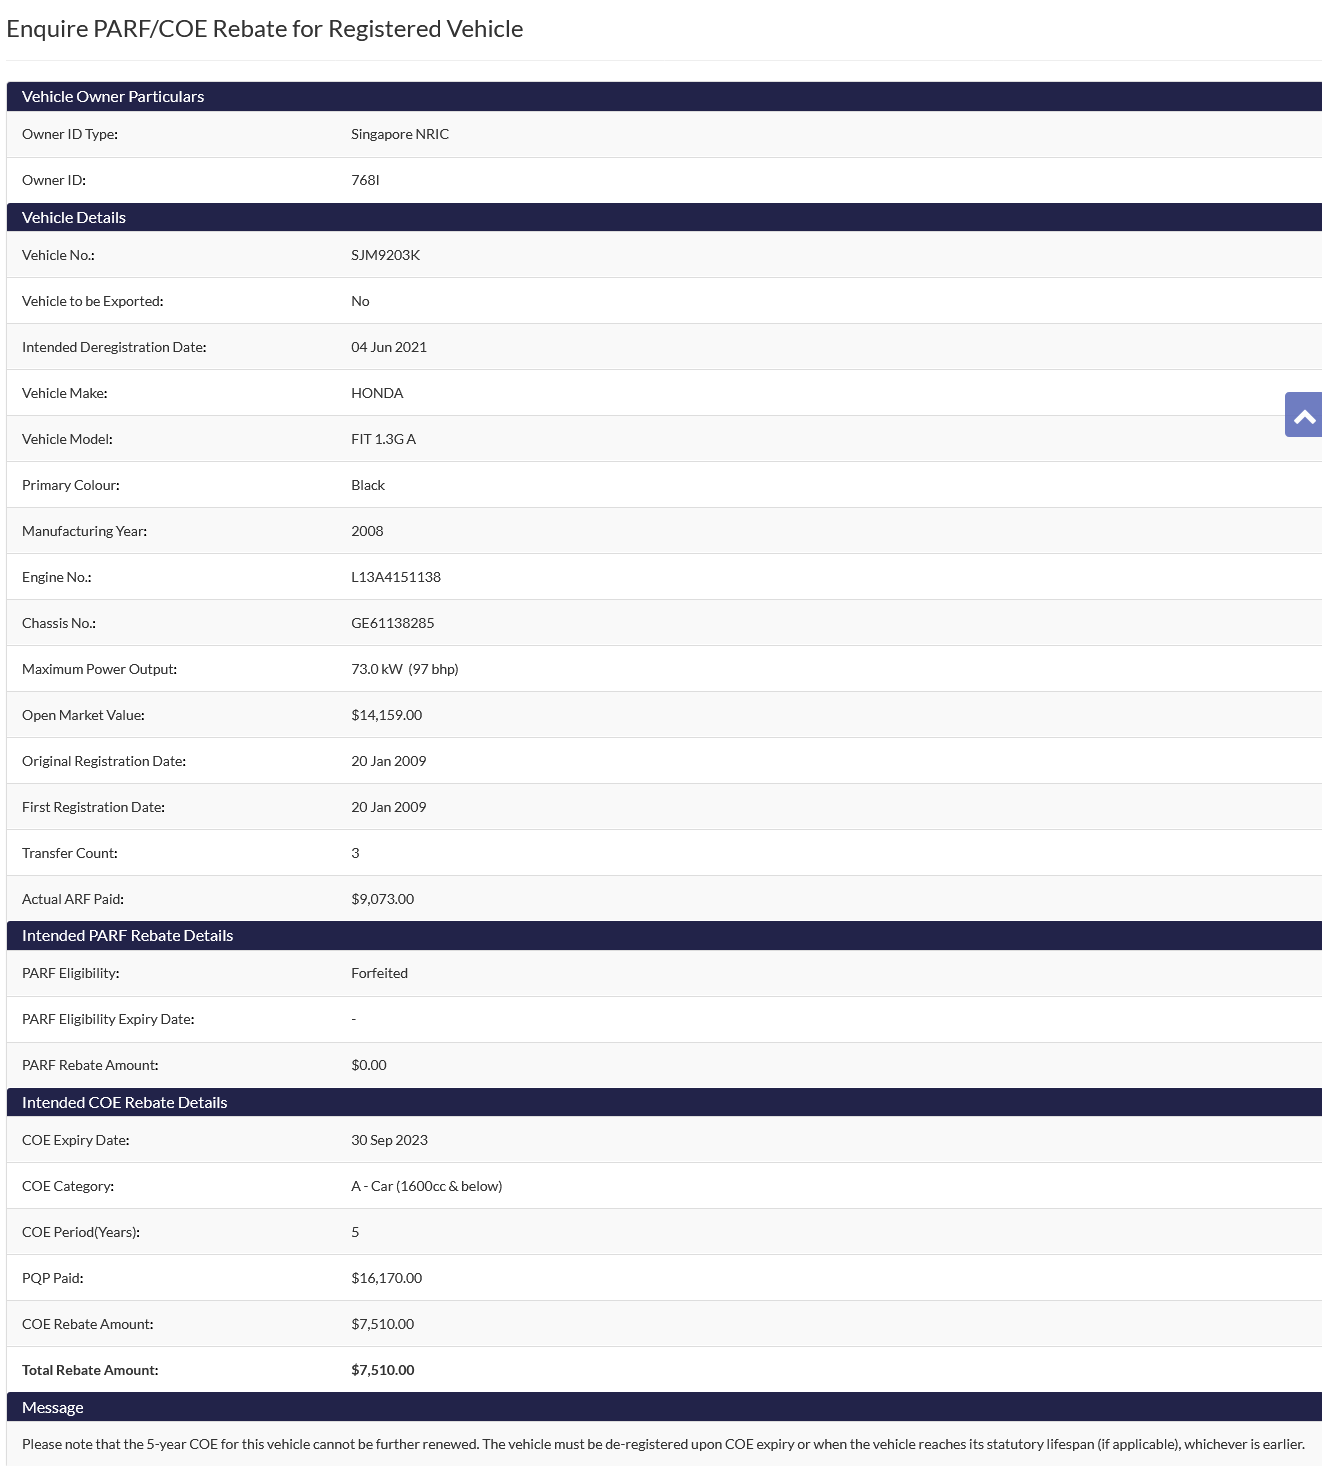Click the scroll-to-top arrow button

click(1304, 415)
